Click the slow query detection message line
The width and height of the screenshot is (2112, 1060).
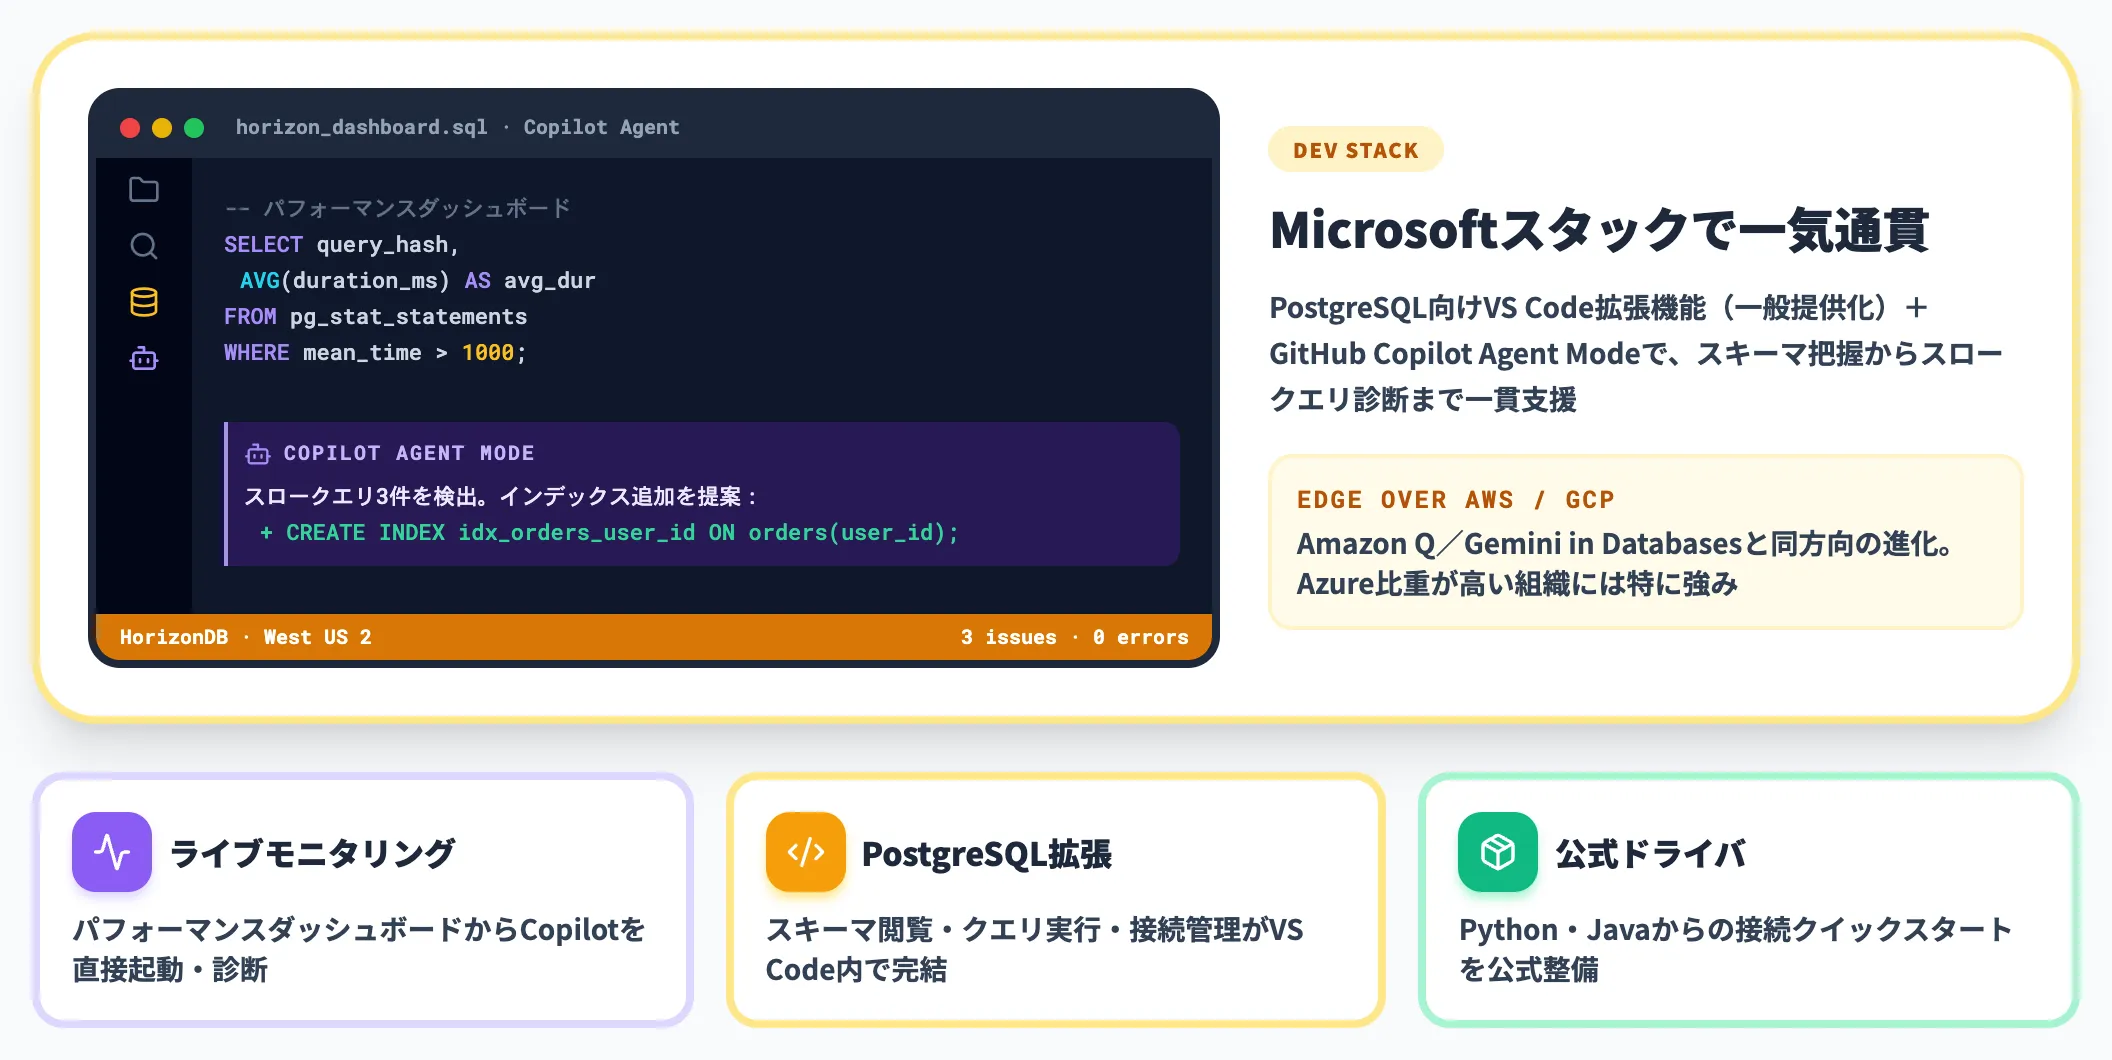(501, 496)
